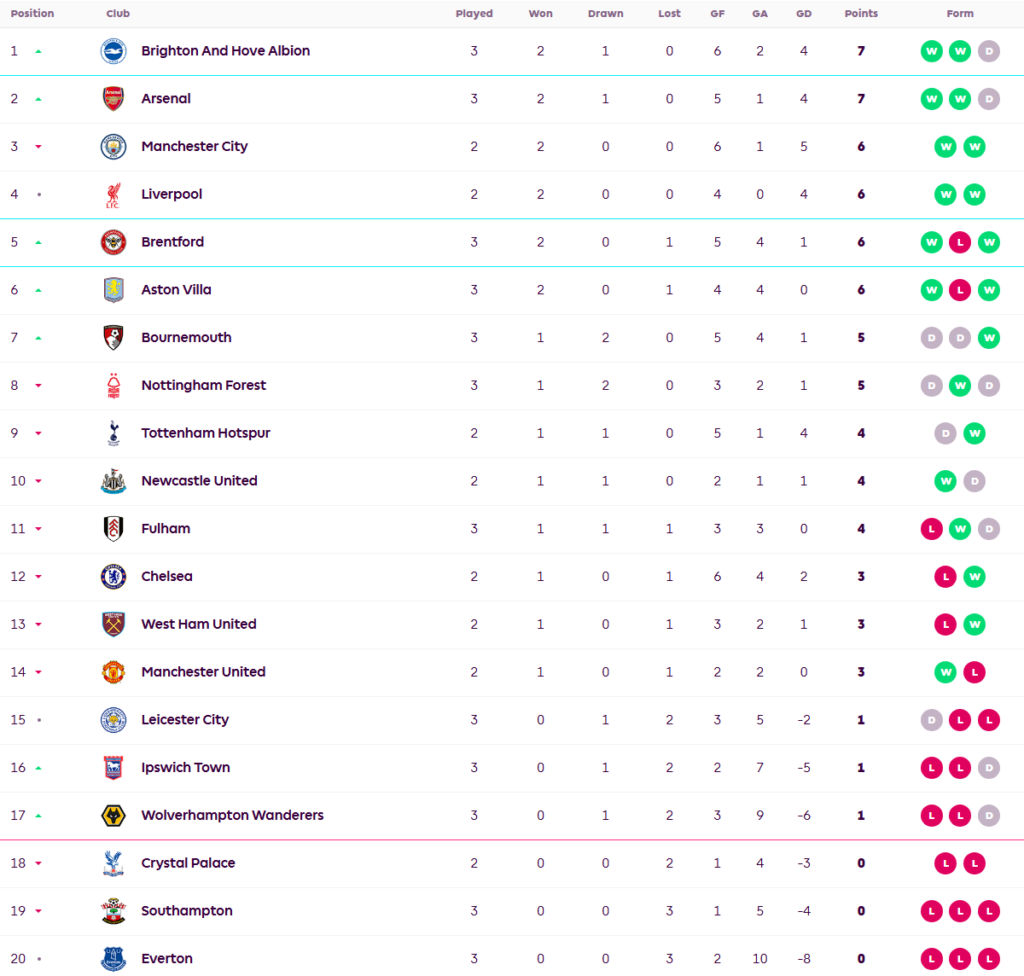Sort by the Points column header

pos(861,13)
